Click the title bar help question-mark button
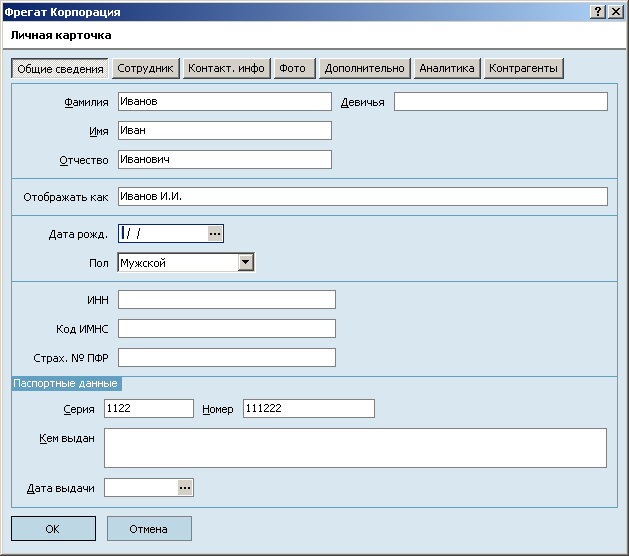 pyautogui.click(x=598, y=12)
